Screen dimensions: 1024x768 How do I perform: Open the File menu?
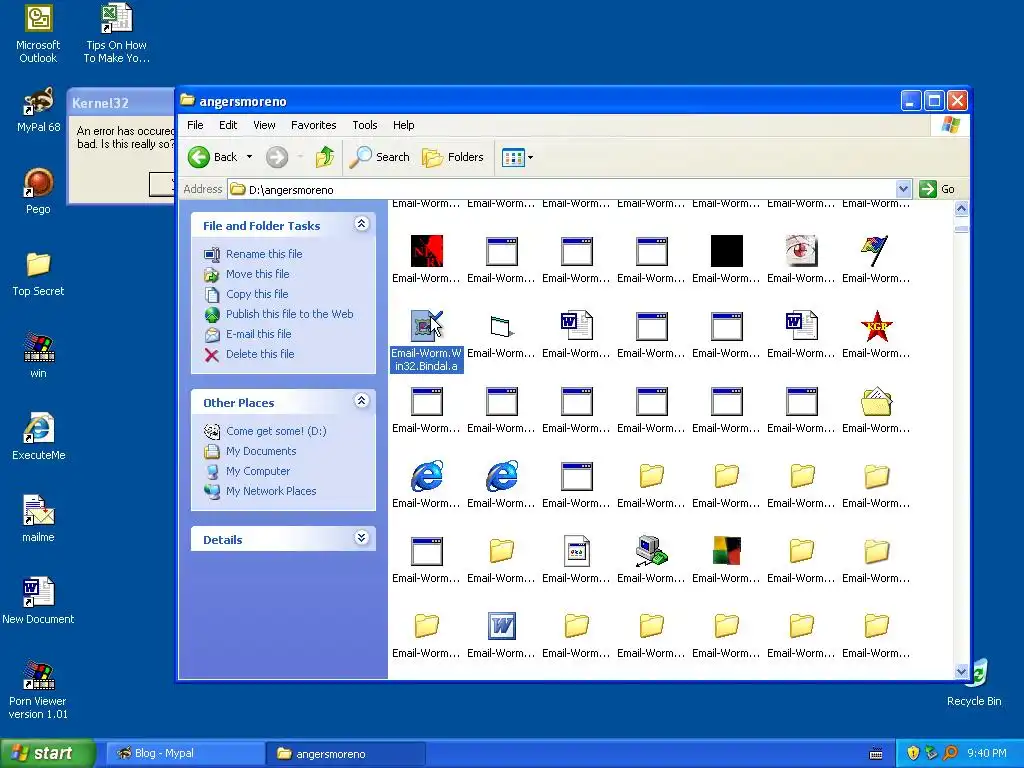(195, 125)
